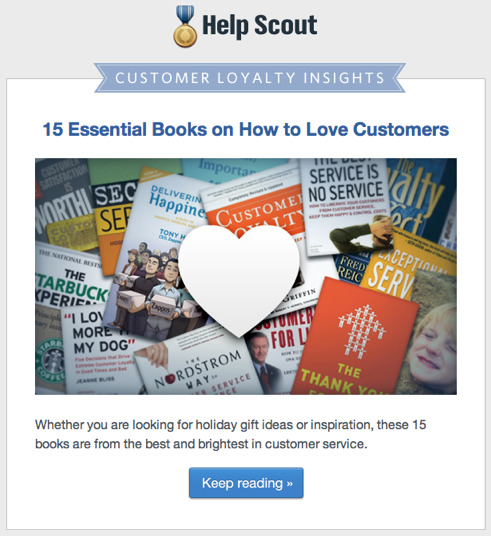Click the Customer Loyalty Insights ribbon banner
The image size is (491, 536).
(250, 78)
